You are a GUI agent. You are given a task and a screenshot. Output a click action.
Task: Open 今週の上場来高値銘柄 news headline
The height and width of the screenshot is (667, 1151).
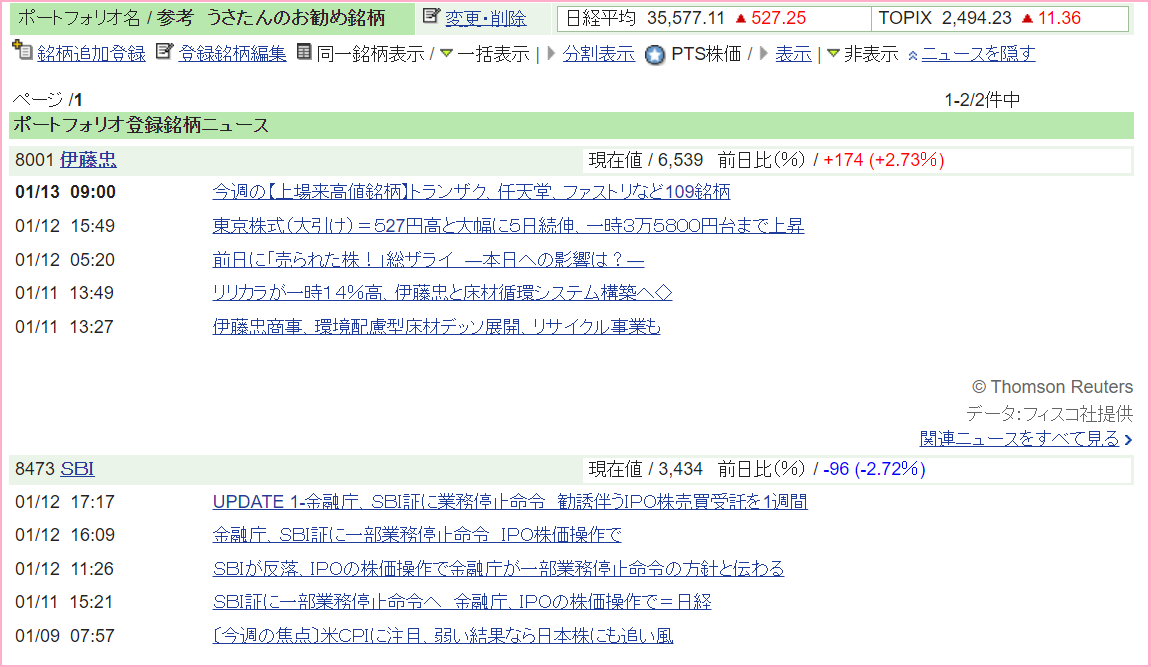[471, 192]
